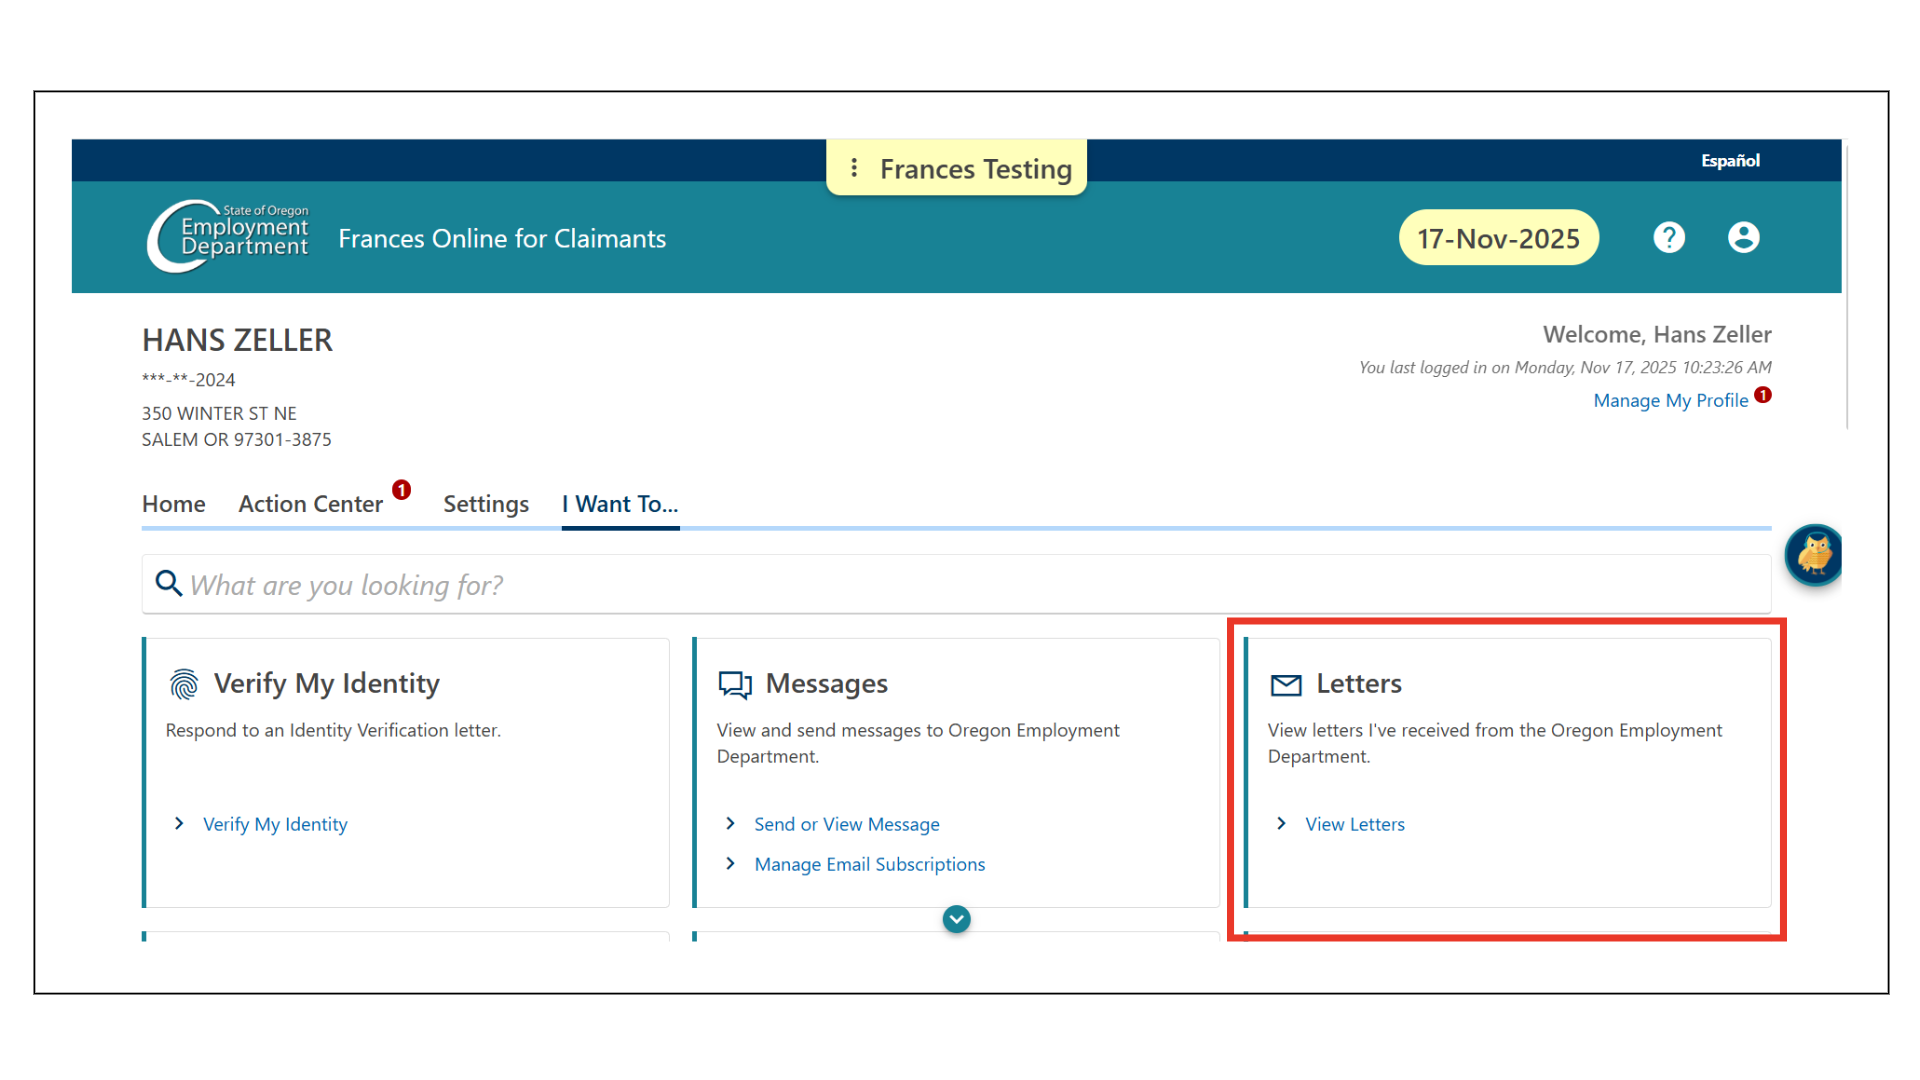Open Send or View Message link
The image size is (1920, 1080).
tap(847, 824)
